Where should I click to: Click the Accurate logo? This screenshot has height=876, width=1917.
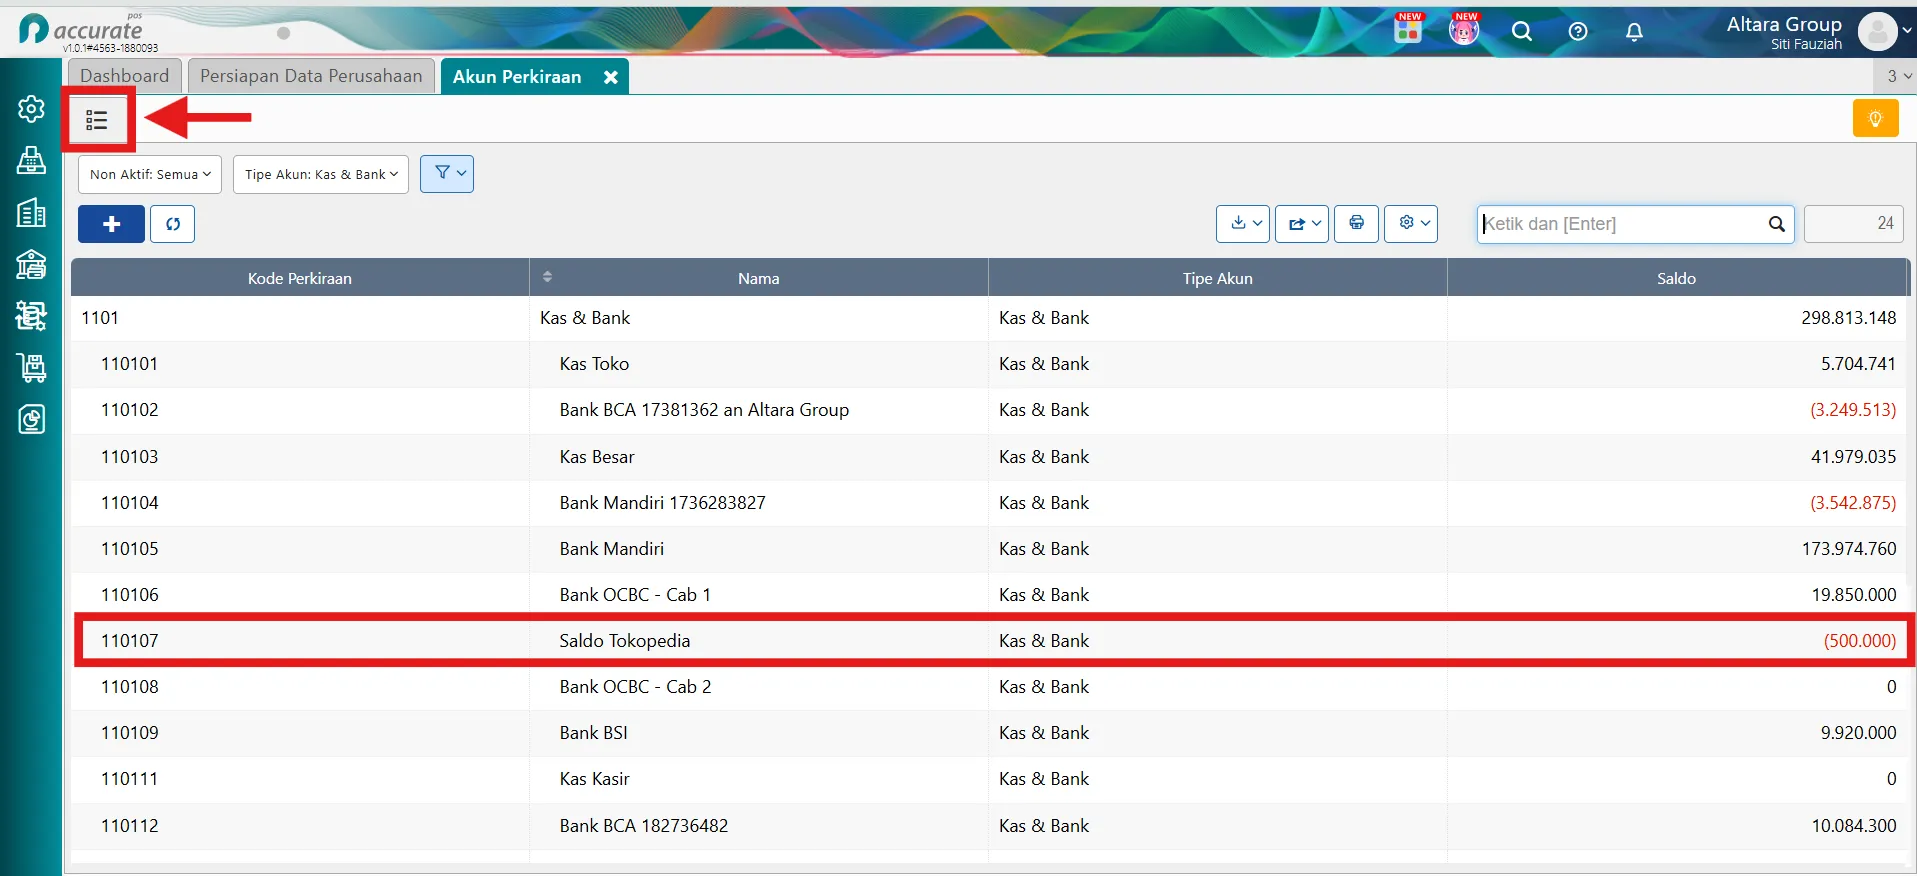83,31
